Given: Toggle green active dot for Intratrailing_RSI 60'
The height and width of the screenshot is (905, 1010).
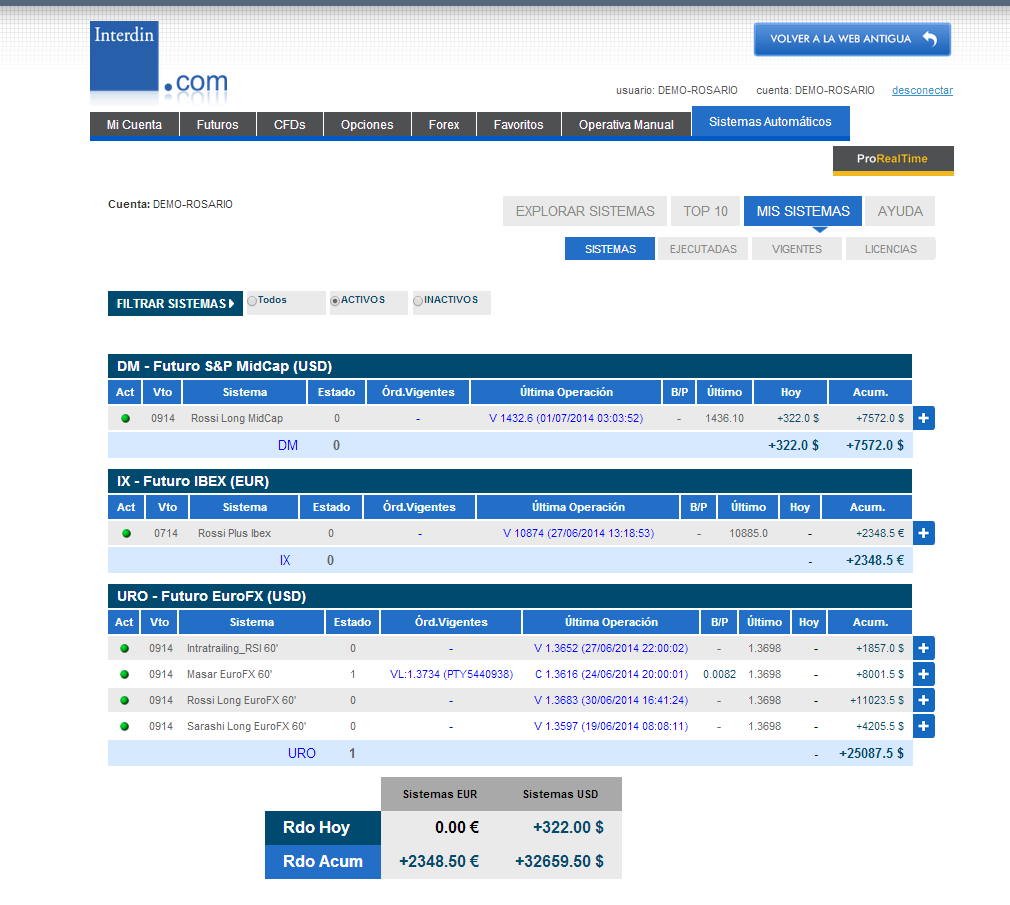Looking at the screenshot, I should click(124, 648).
